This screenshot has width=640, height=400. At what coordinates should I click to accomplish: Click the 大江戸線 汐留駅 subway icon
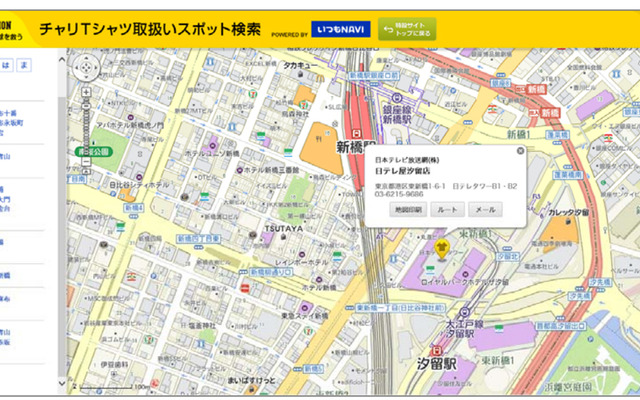[464, 313]
